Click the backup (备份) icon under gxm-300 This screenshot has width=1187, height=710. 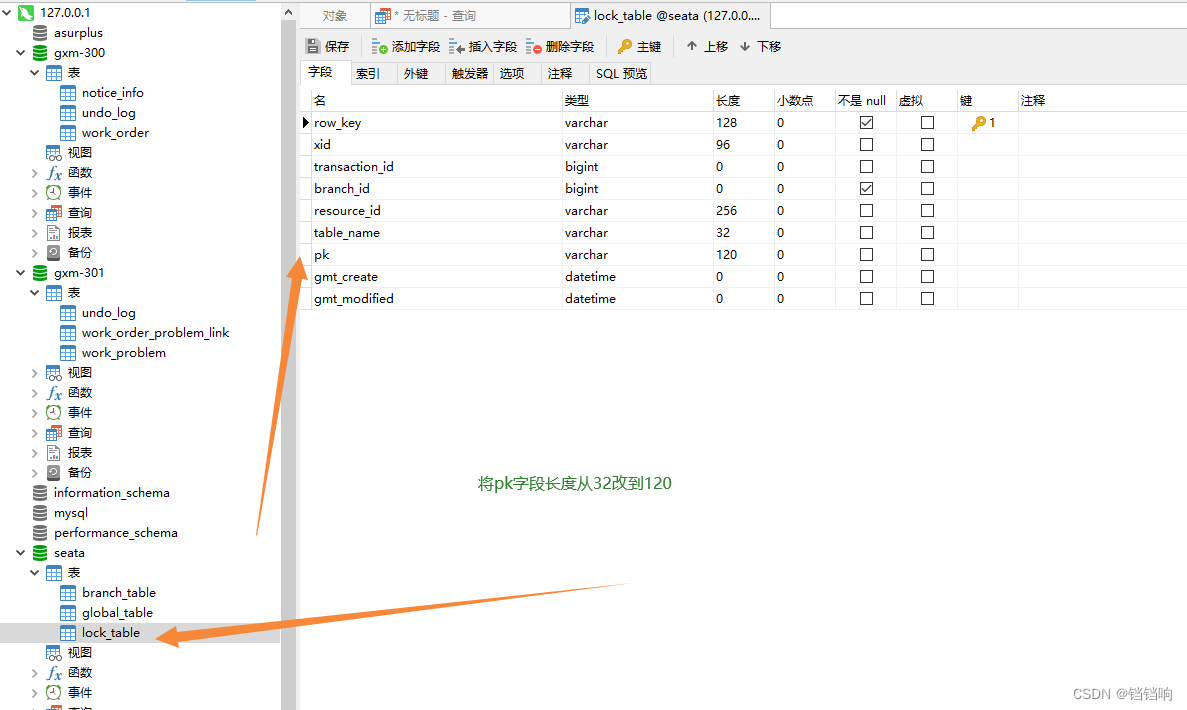pos(54,253)
